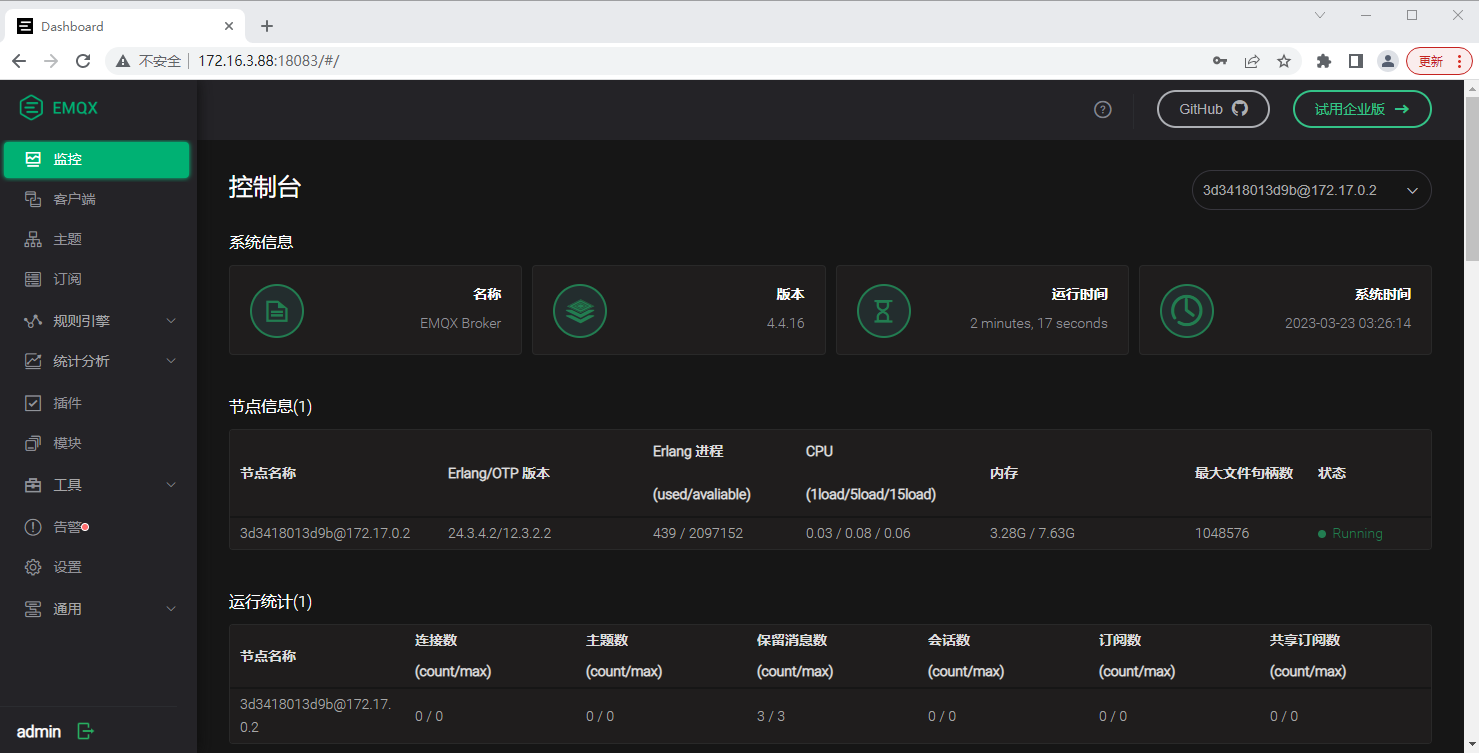Expand the 统计分析 submenu chevron

[171, 361]
